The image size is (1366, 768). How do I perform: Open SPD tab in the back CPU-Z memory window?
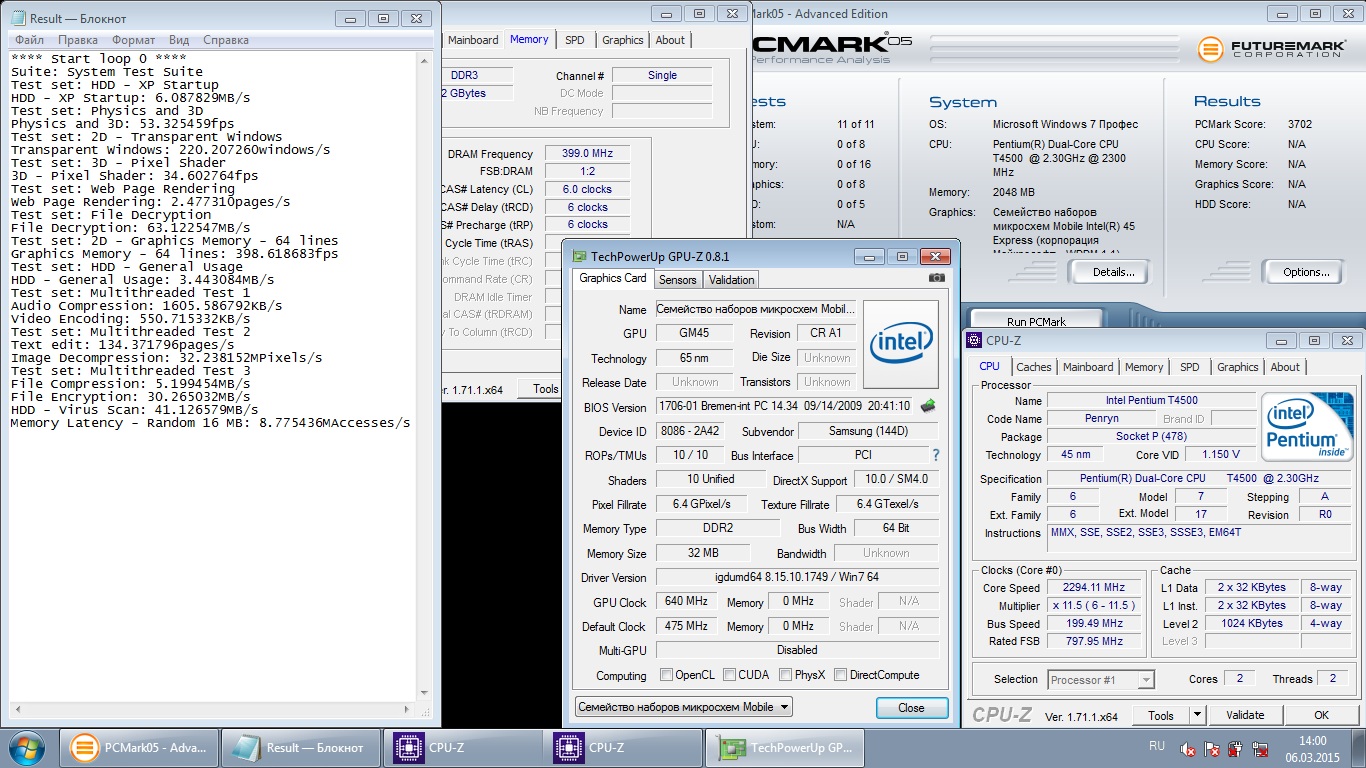click(575, 40)
